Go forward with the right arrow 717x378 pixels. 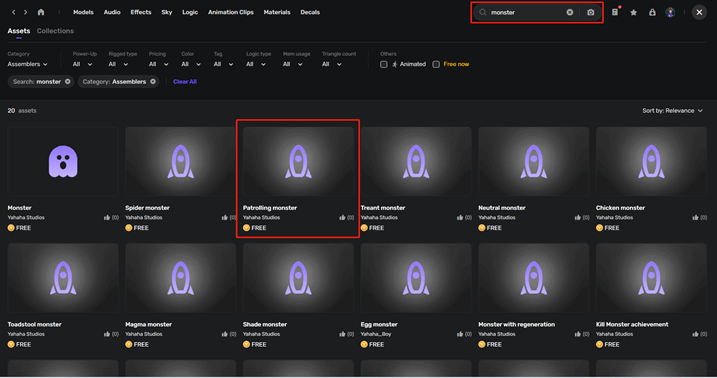(x=26, y=12)
